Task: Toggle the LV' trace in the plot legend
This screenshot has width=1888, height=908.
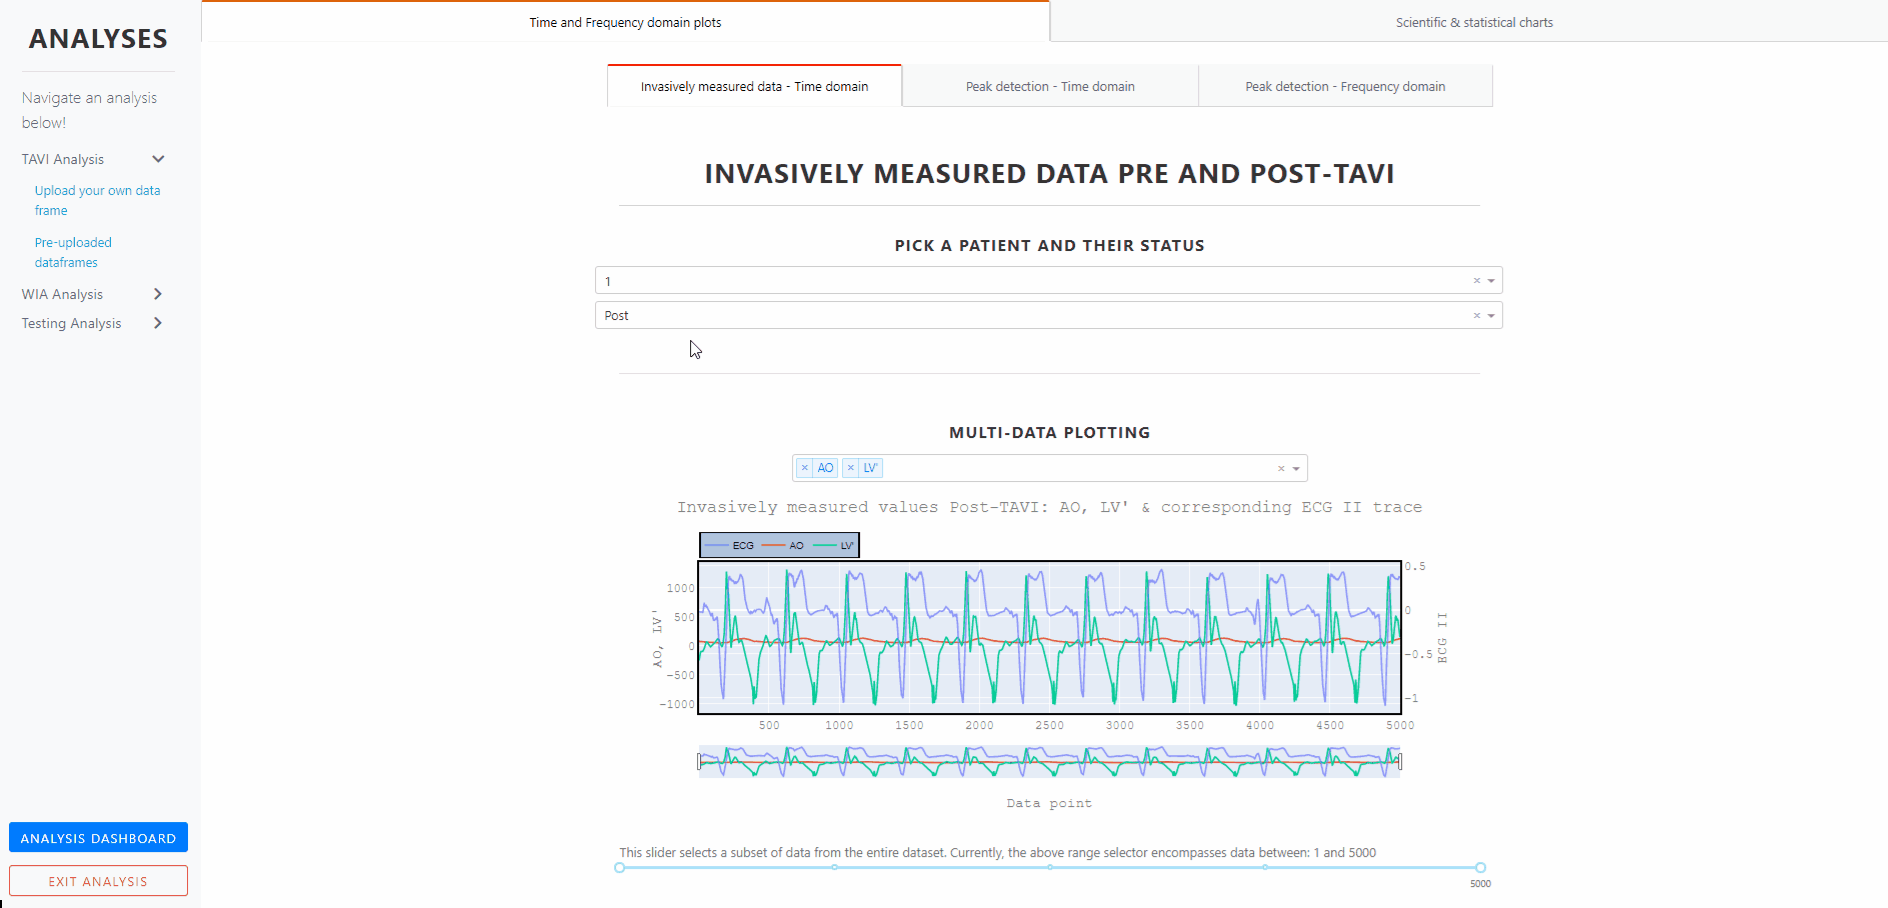Action: point(845,545)
